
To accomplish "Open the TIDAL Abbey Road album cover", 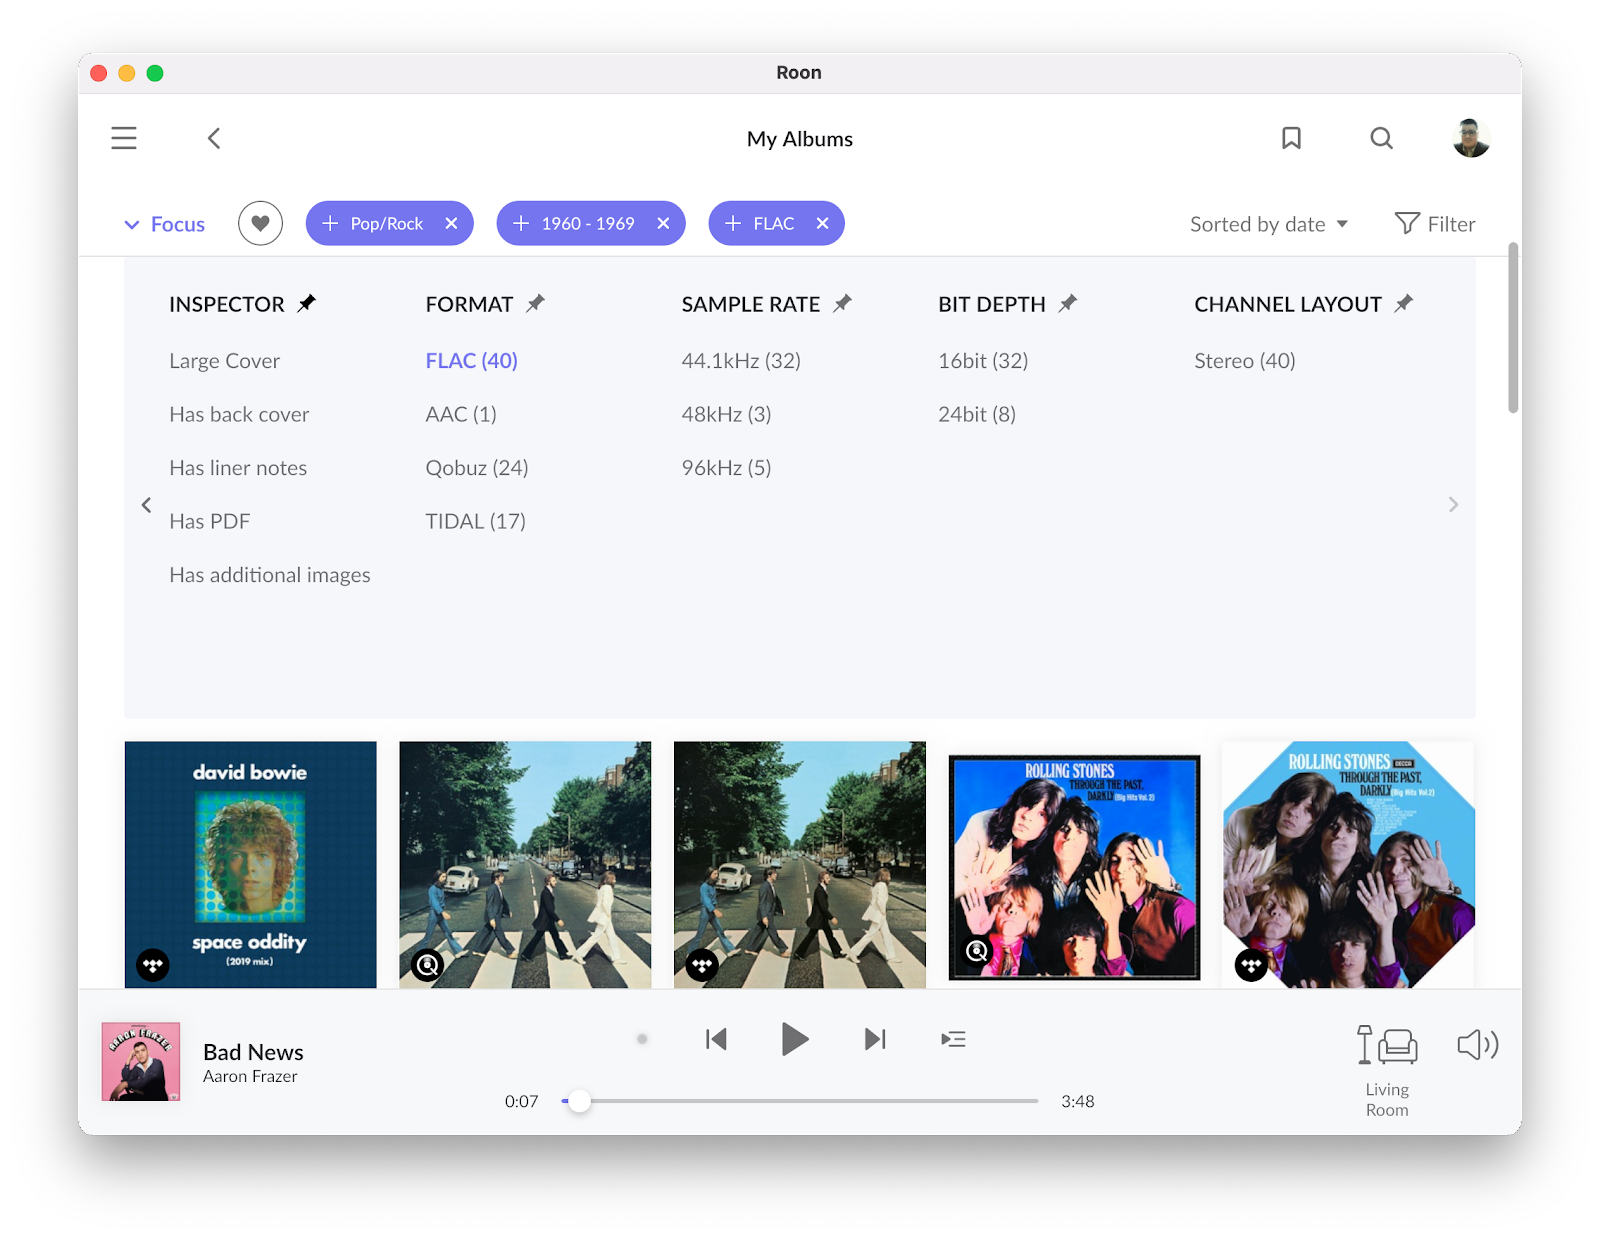I will 800,864.
